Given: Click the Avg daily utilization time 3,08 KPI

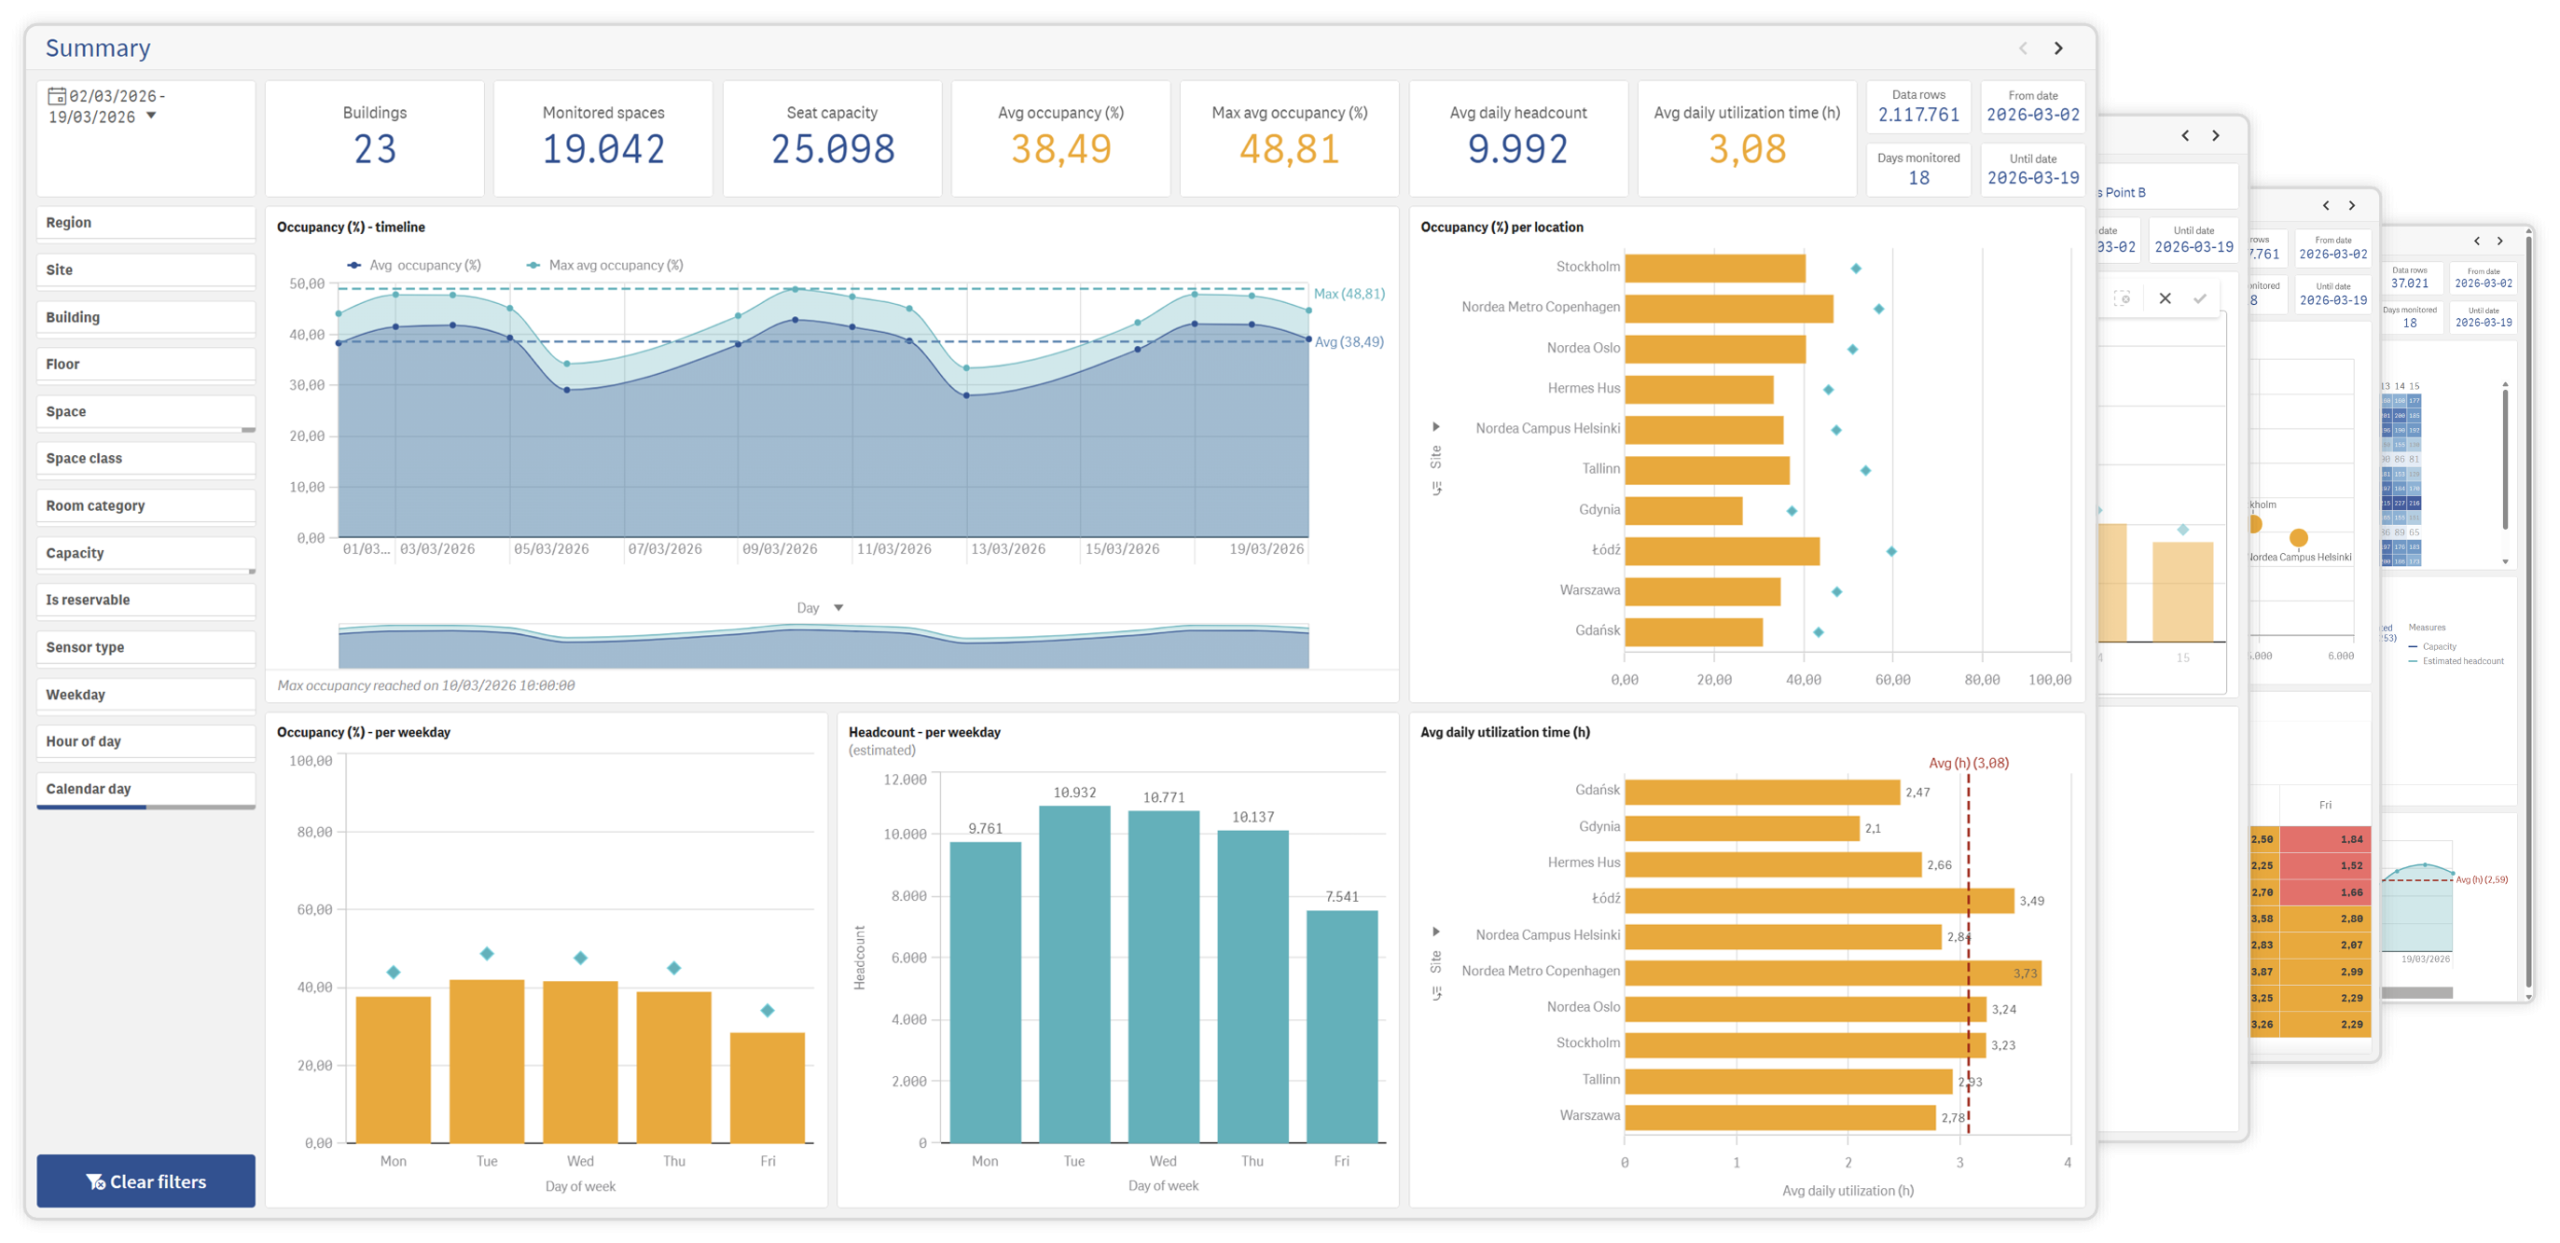Looking at the screenshot, I should click(1746, 138).
